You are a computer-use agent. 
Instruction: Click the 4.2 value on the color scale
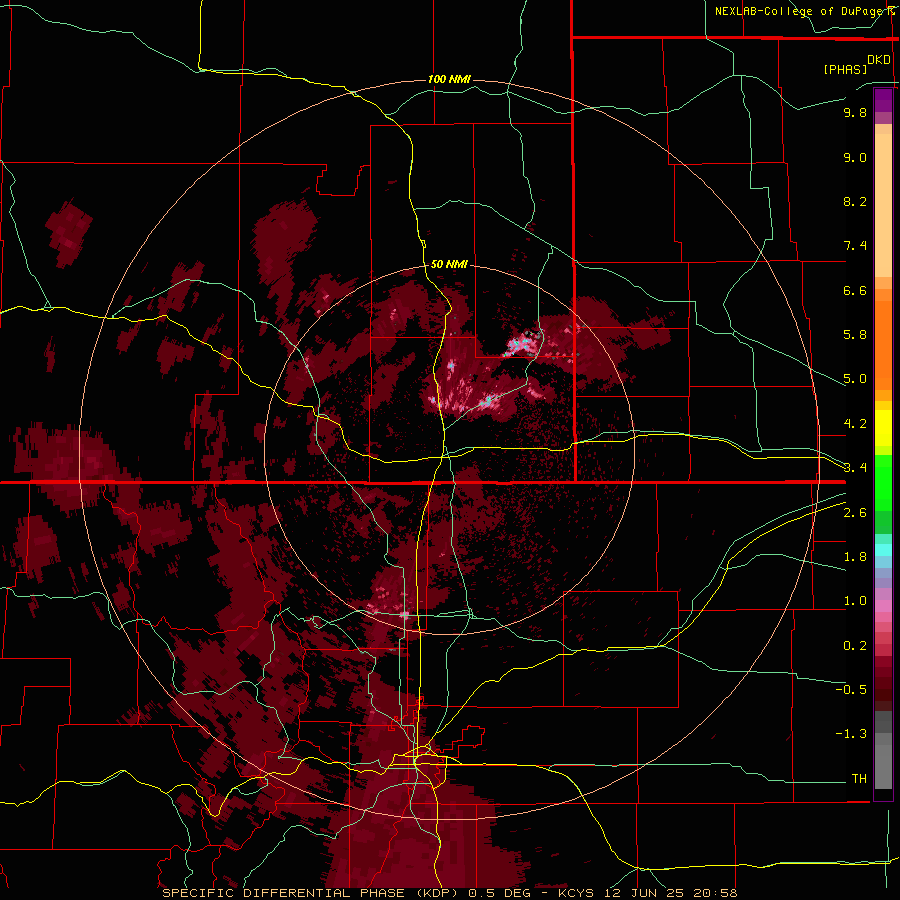pos(855,424)
